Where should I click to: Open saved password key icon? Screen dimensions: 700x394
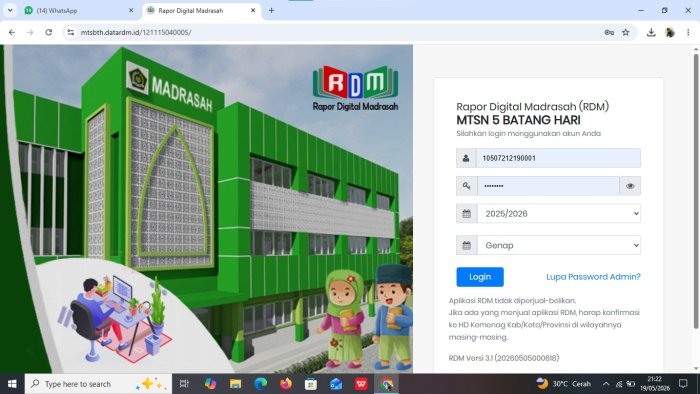609,32
